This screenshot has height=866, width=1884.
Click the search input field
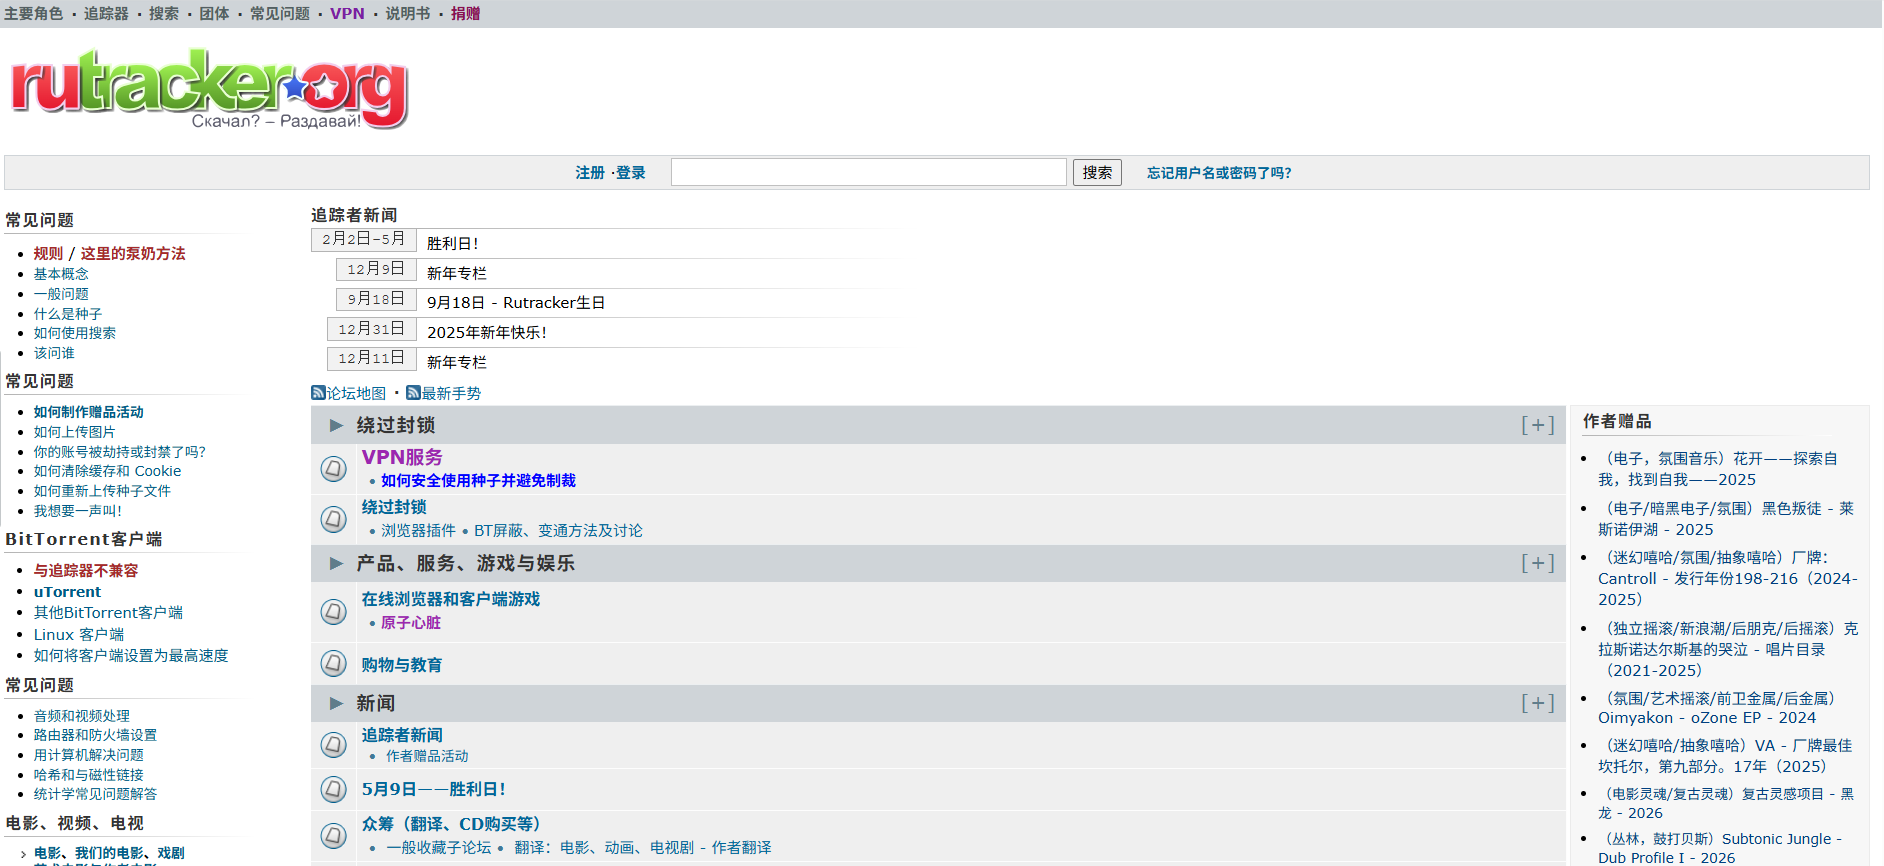coord(868,172)
